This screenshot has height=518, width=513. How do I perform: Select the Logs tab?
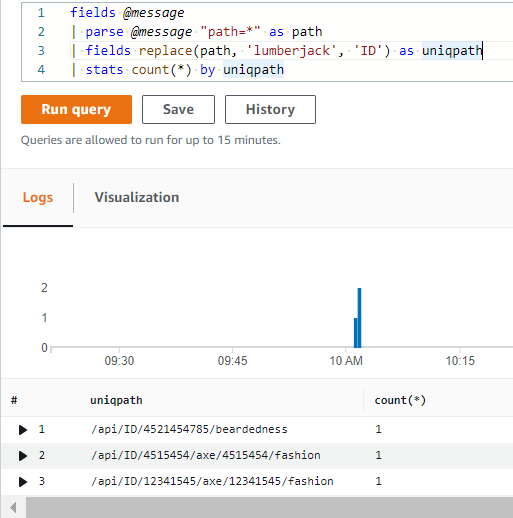(x=38, y=197)
